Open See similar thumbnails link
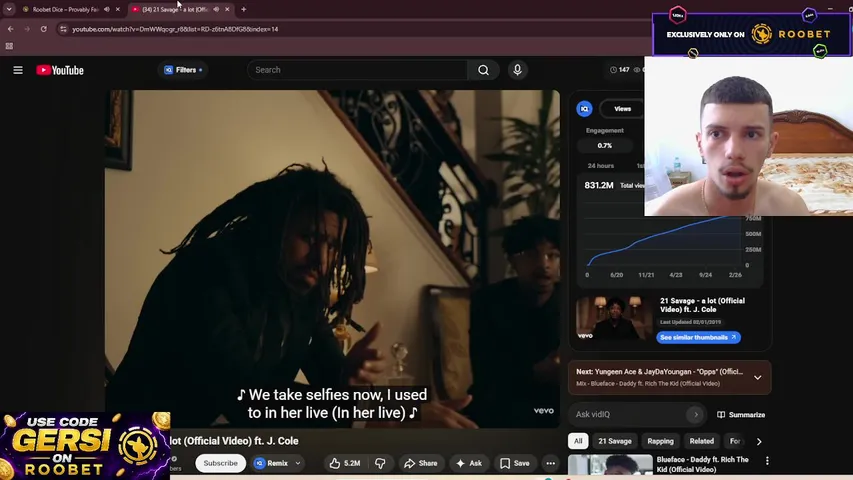The width and height of the screenshot is (853, 480). 698,337
